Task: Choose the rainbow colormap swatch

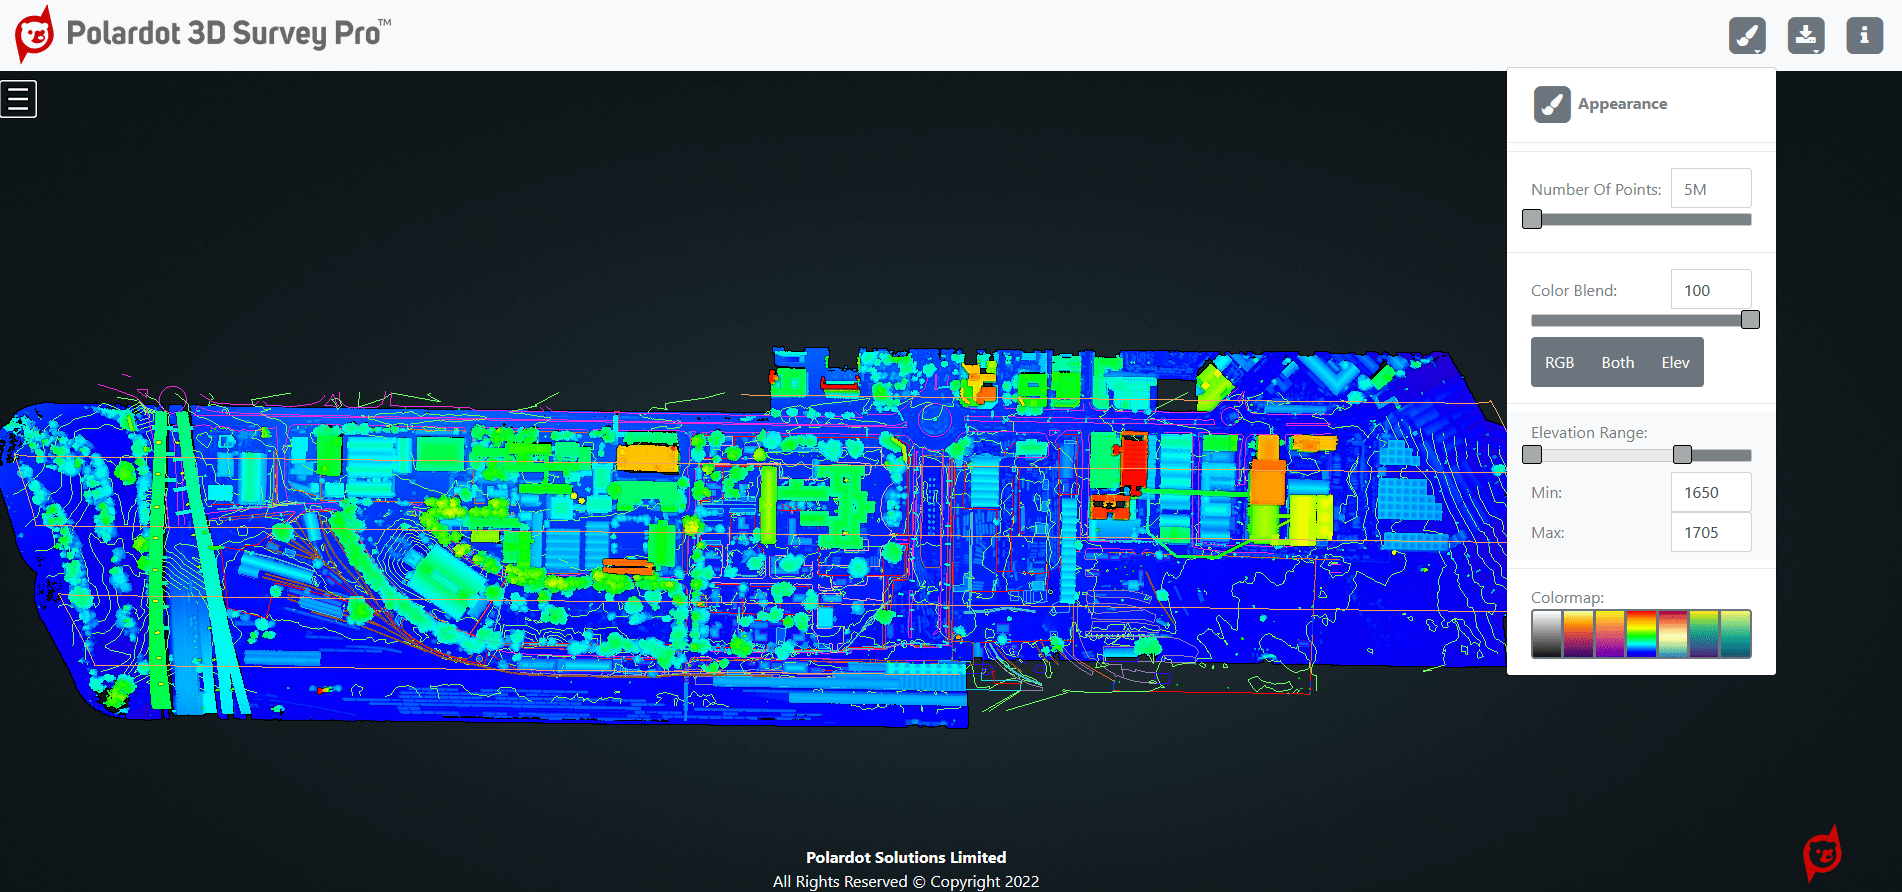Action: (1641, 634)
